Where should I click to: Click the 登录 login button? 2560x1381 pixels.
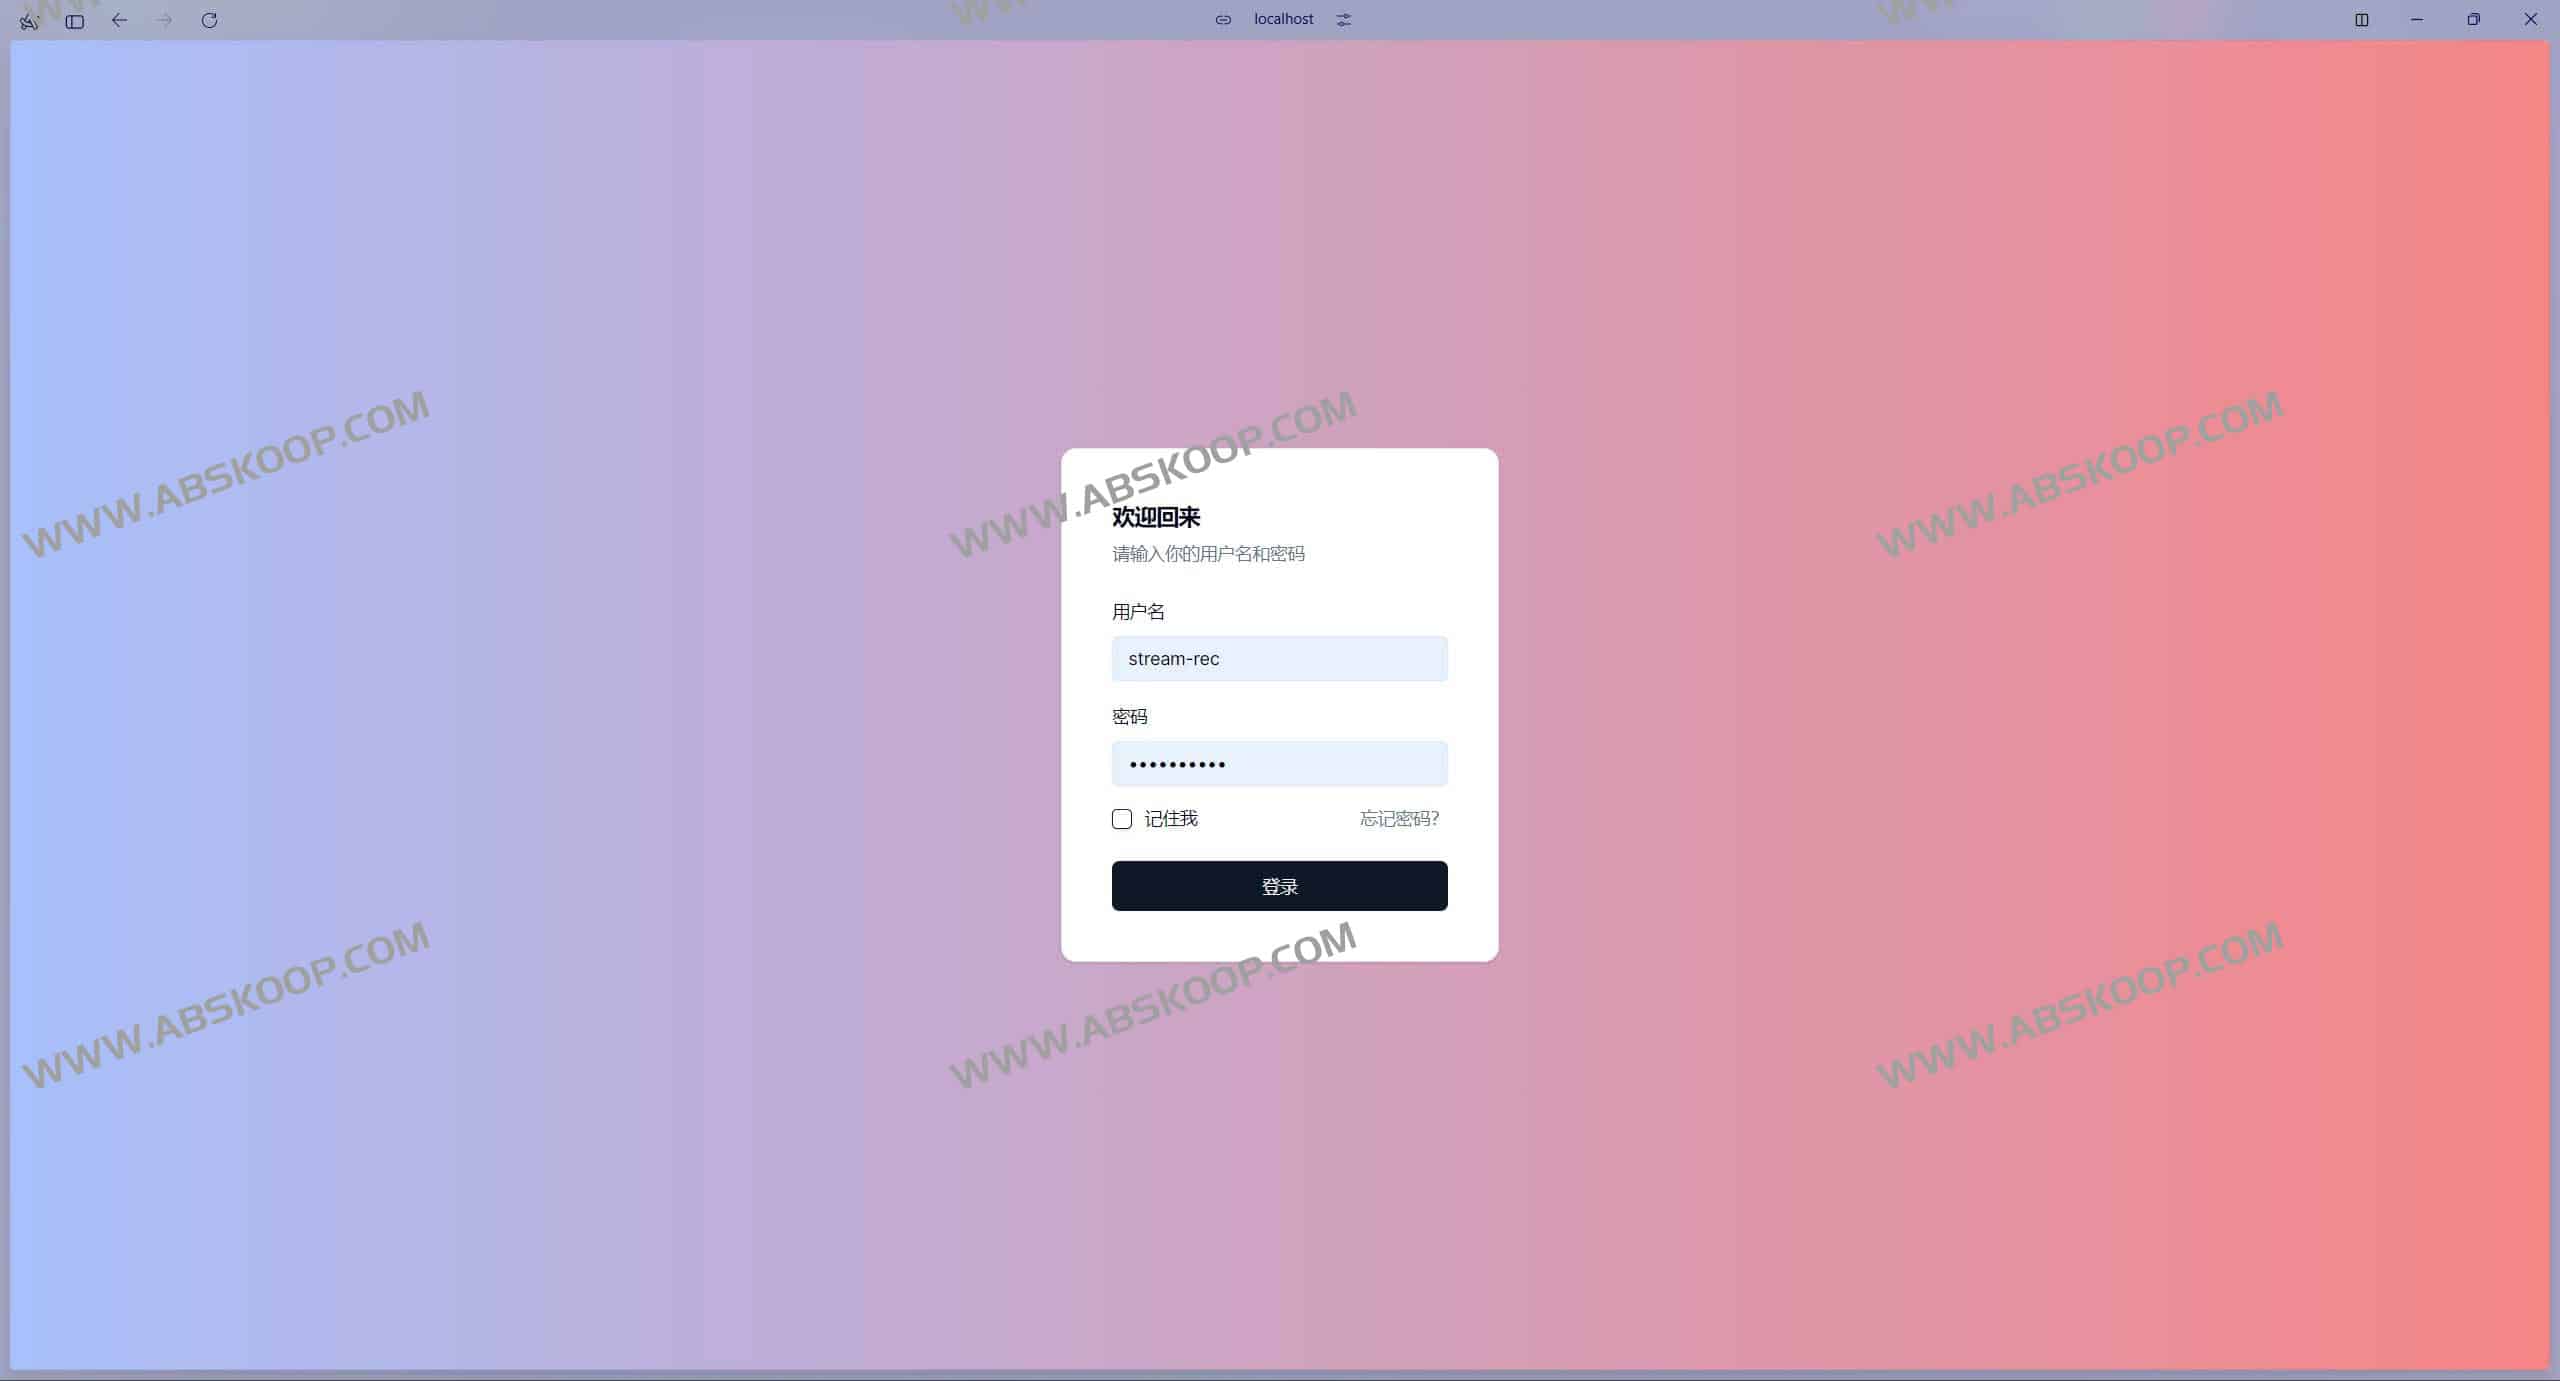[x=1278, y=886]
